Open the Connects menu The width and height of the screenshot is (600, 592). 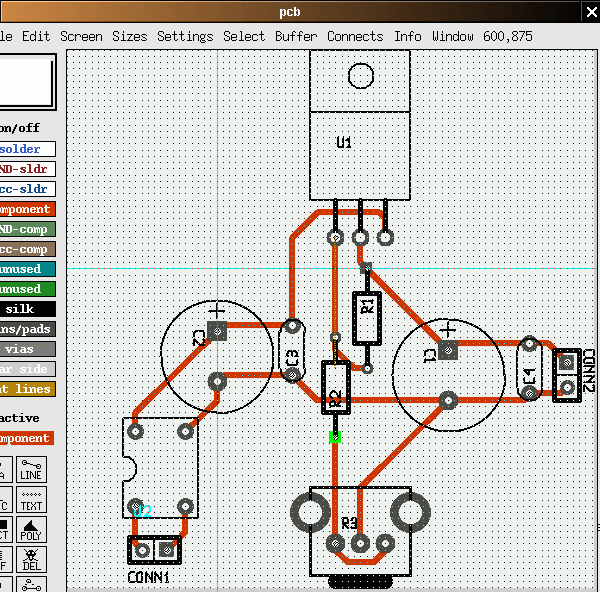(355, 36)
